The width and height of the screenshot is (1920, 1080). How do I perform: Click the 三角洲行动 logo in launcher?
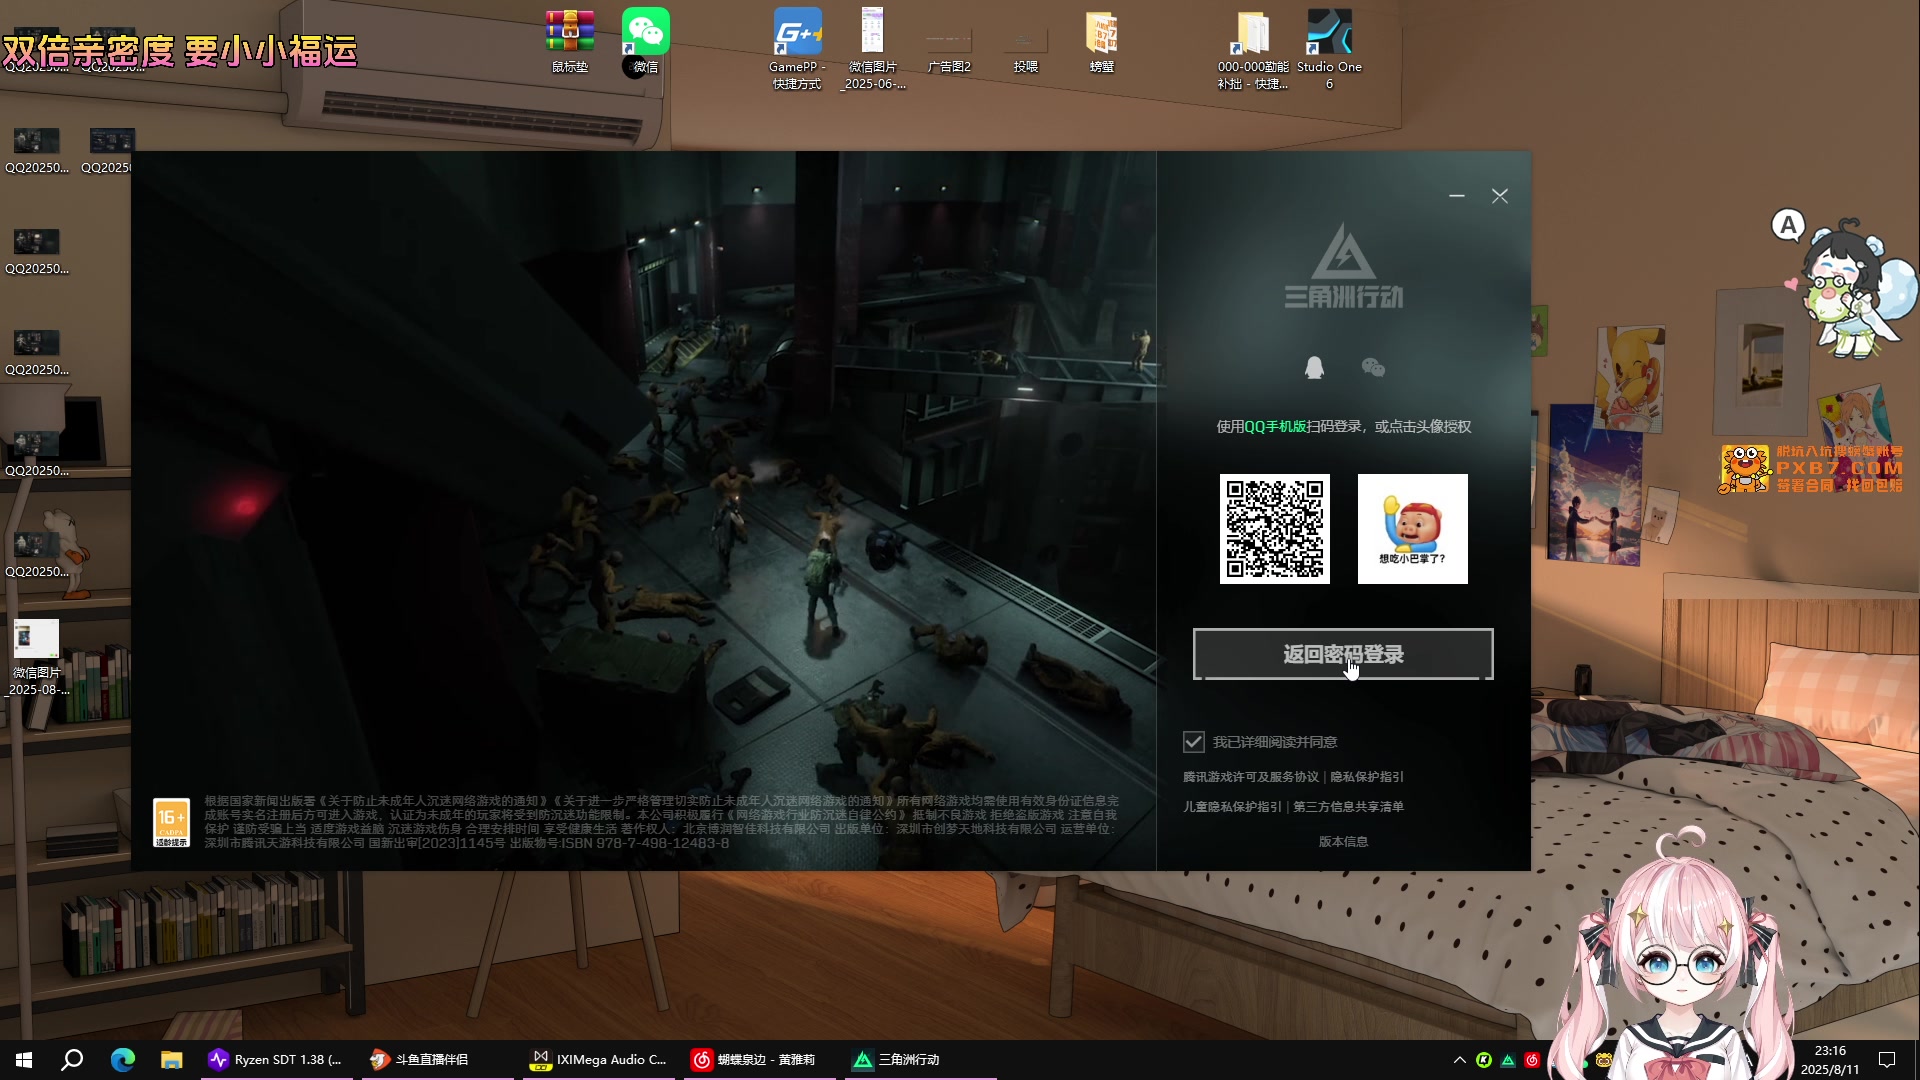(1343, 266)
